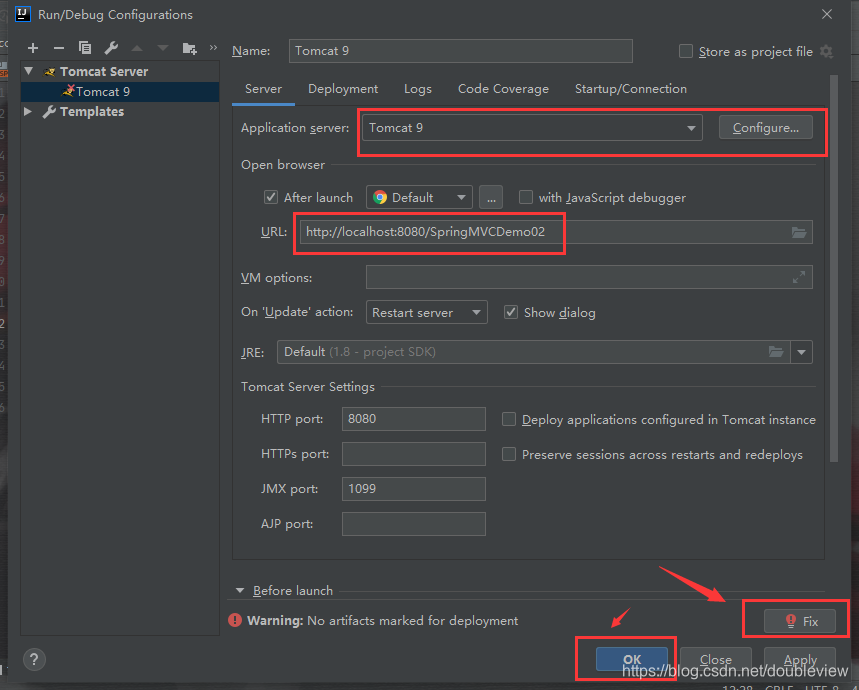Expand the Templates tree node
Screen dimensions: 859x690
pyautogui.click(x=28, y=111)
